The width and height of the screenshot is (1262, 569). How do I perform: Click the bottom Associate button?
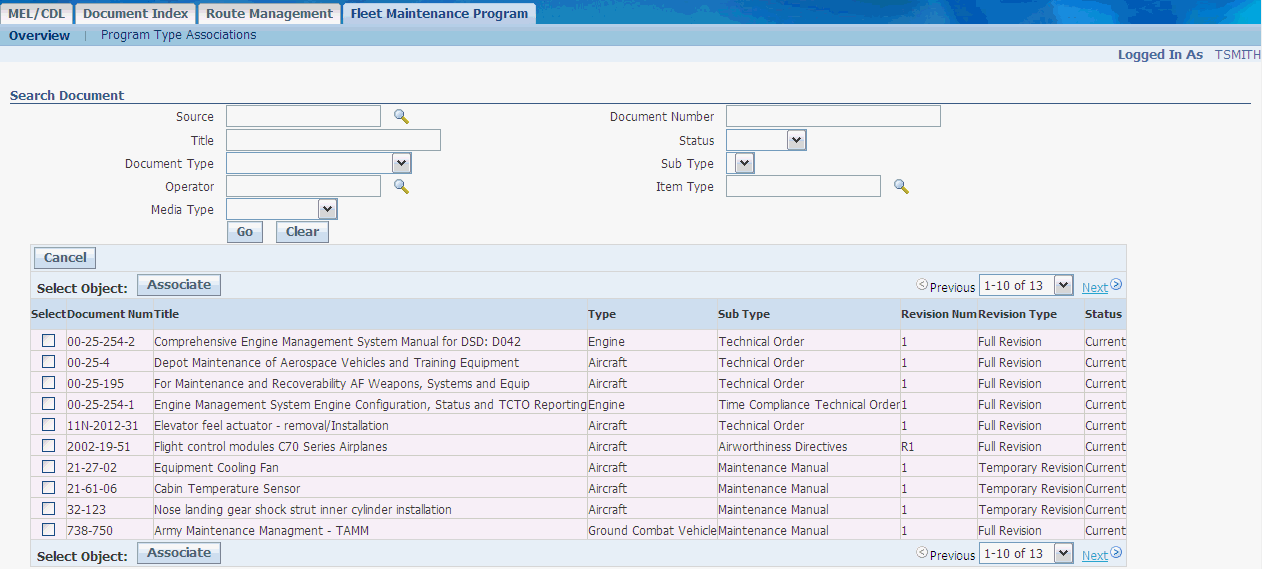179,553
